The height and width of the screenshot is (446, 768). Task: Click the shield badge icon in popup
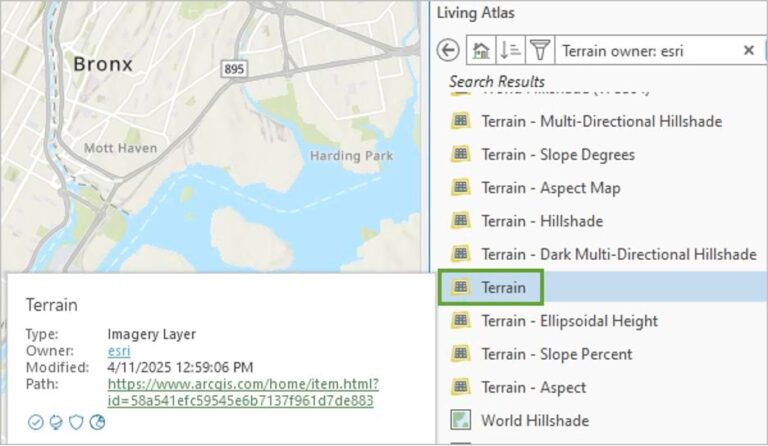76,422
